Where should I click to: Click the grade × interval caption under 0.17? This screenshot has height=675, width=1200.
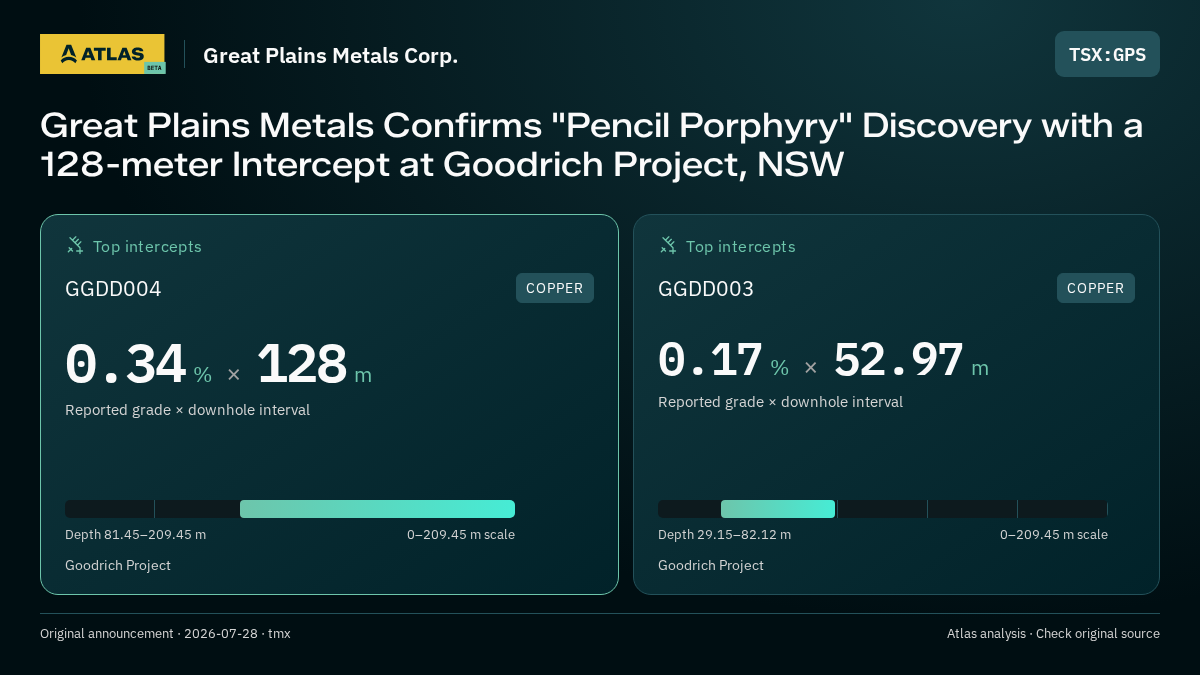click(x=780, y=402)
